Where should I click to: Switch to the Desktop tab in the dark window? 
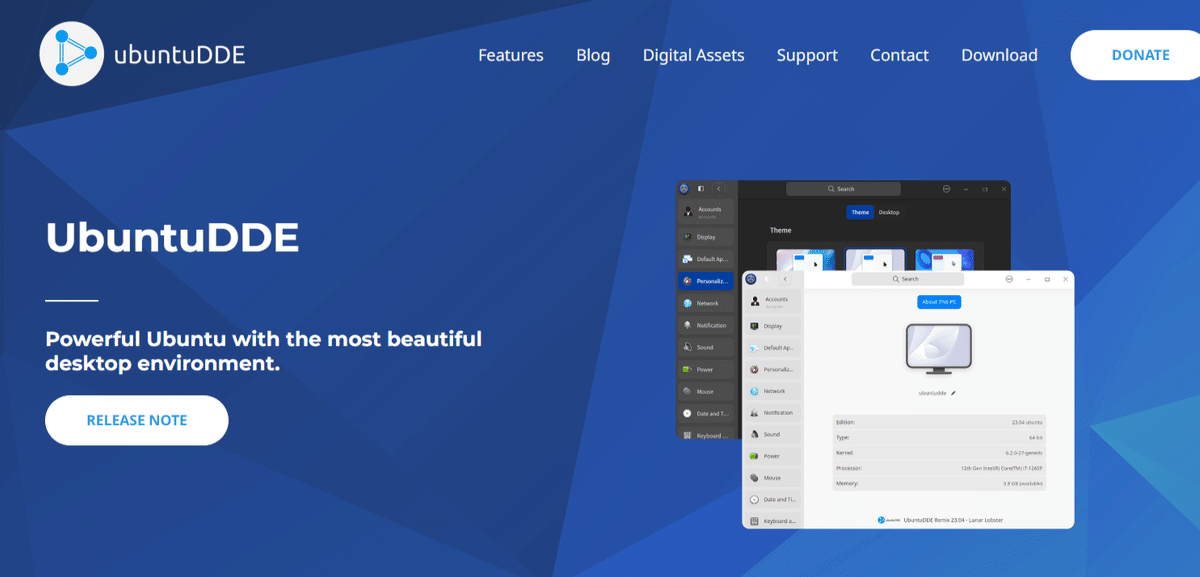(889, 212)
